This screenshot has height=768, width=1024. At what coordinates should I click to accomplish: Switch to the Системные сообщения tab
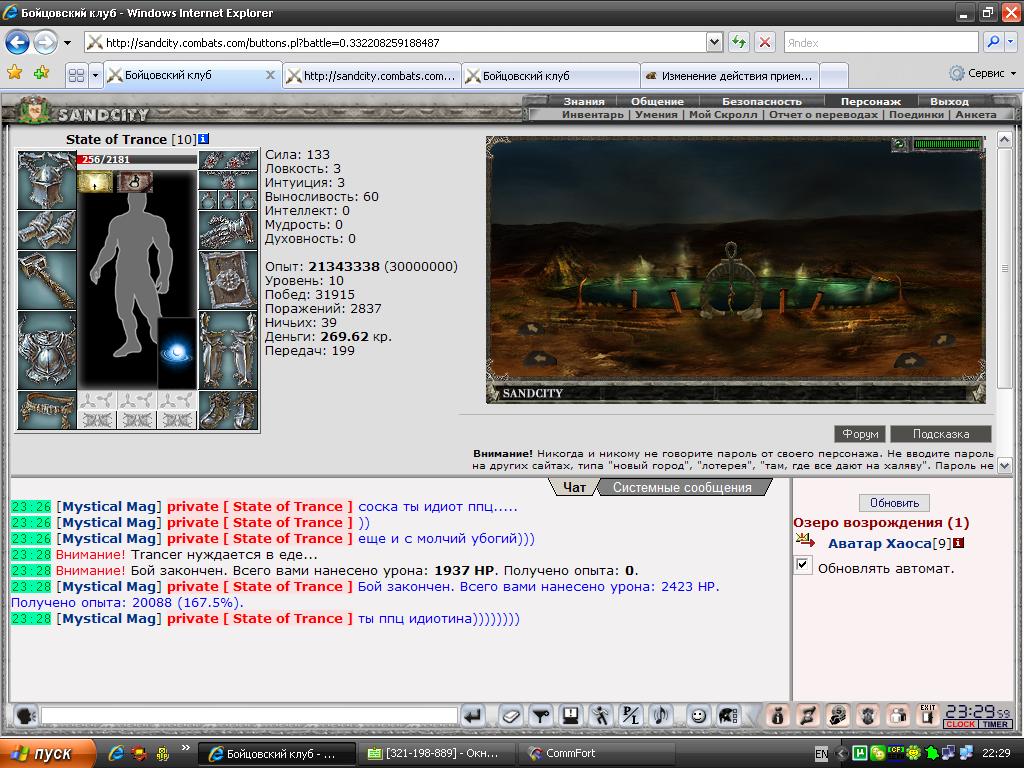click(x=682, y=488)
